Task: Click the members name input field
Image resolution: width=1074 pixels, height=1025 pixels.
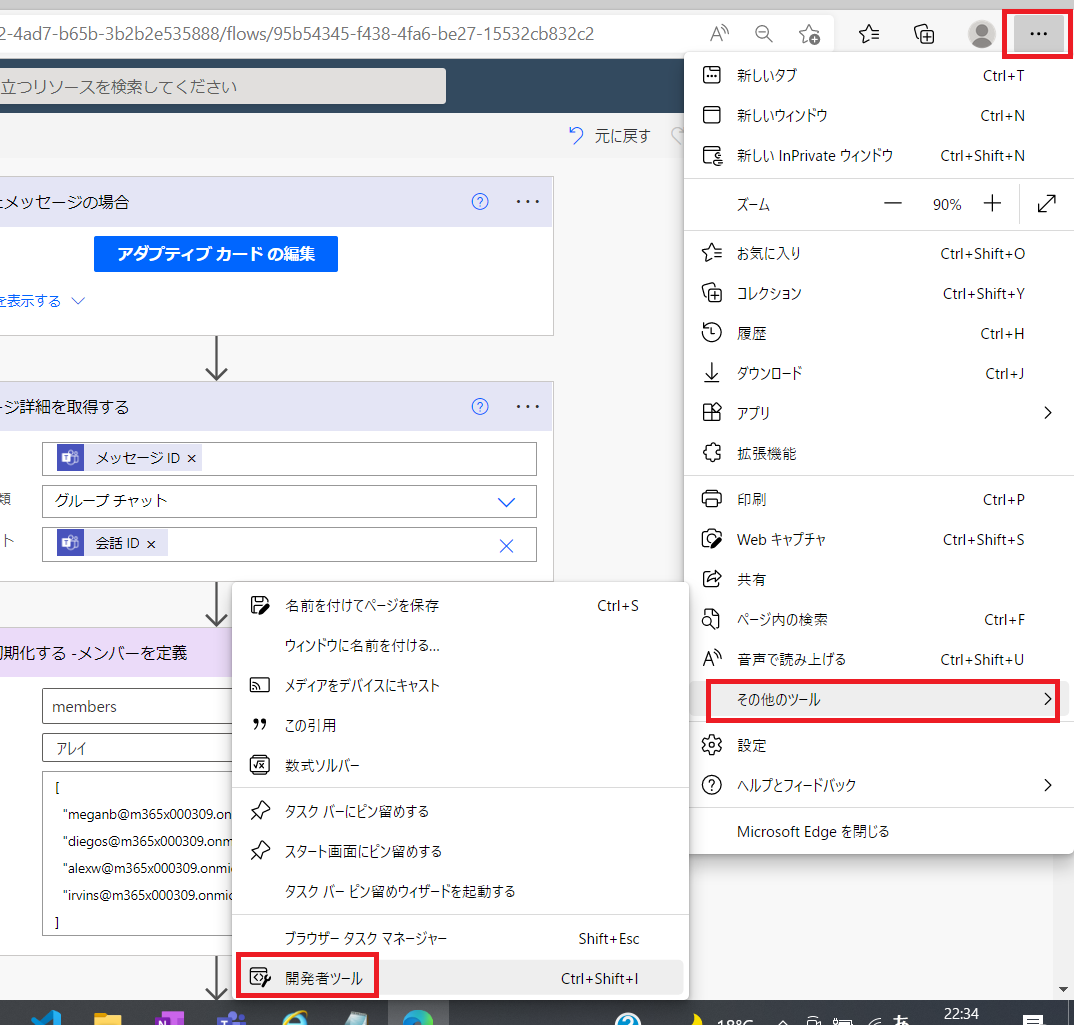Action: pos(137,706)
